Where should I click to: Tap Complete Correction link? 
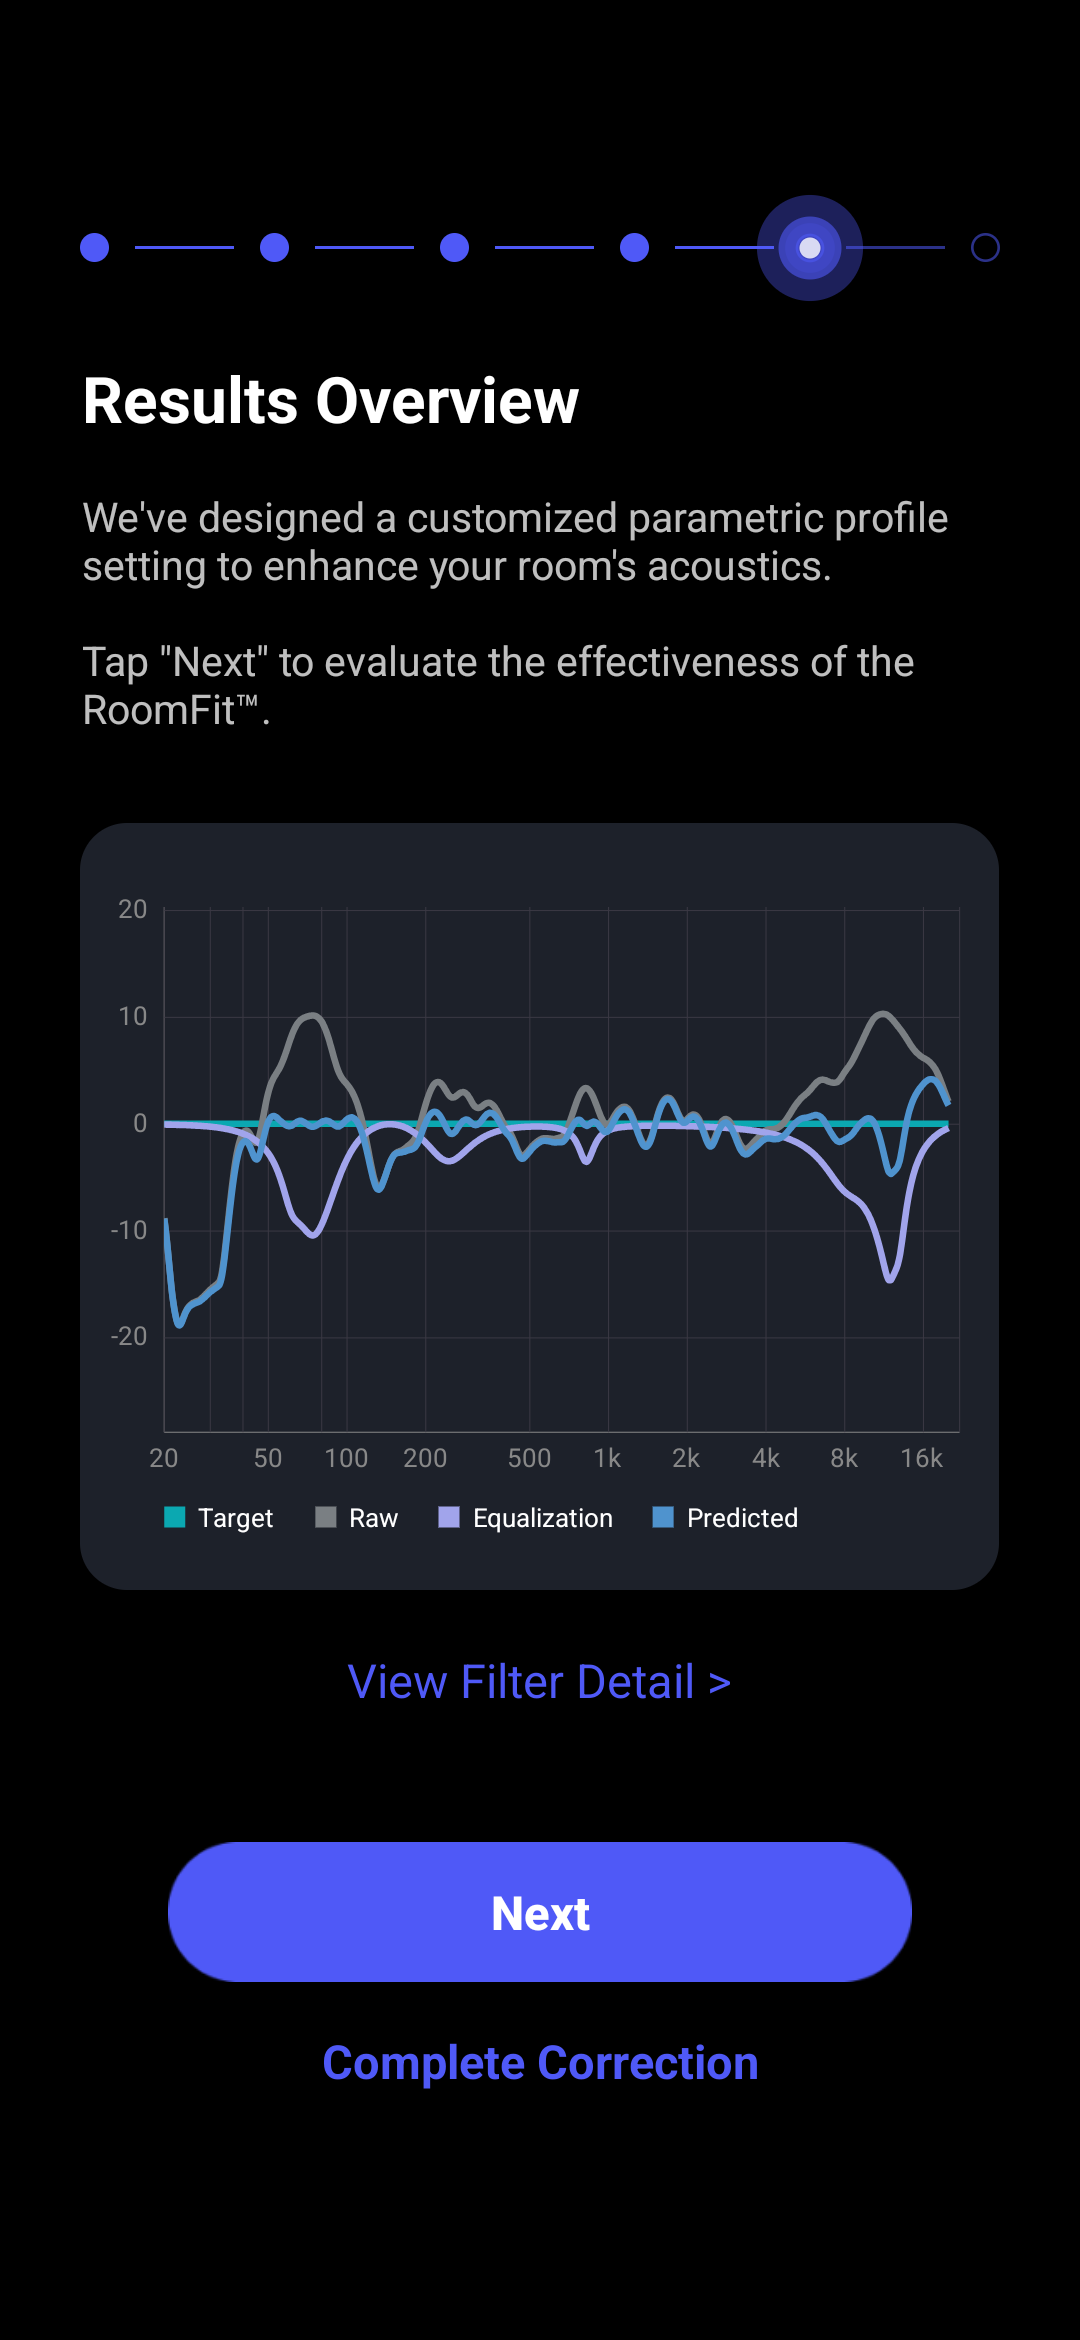(540, 2063)
